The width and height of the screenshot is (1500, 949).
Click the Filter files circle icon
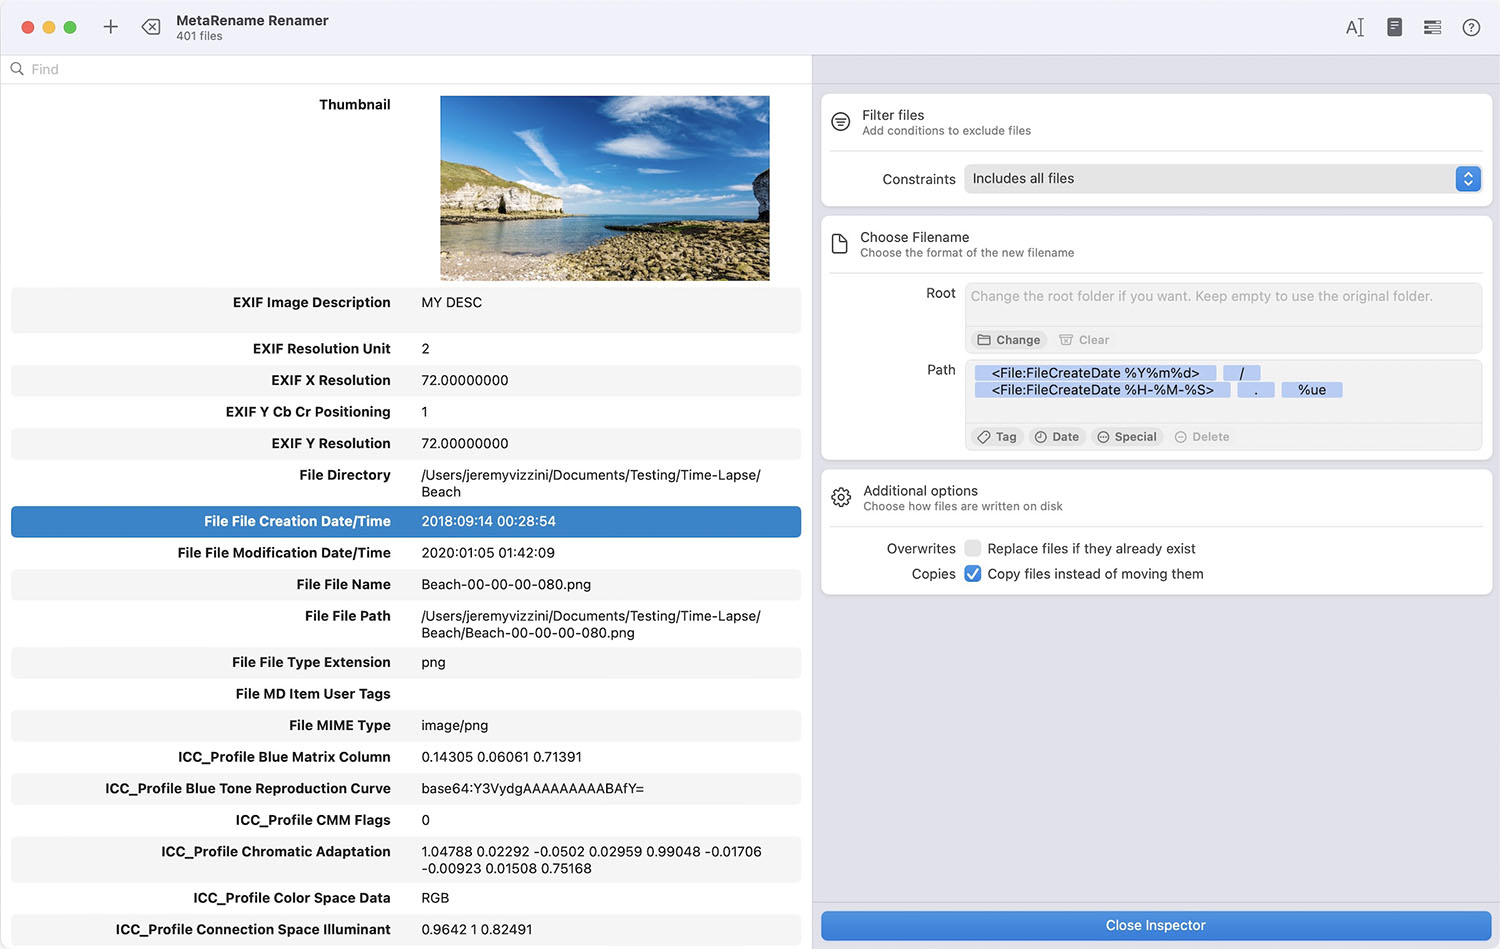pyautogui.click(x=840, y=121)
